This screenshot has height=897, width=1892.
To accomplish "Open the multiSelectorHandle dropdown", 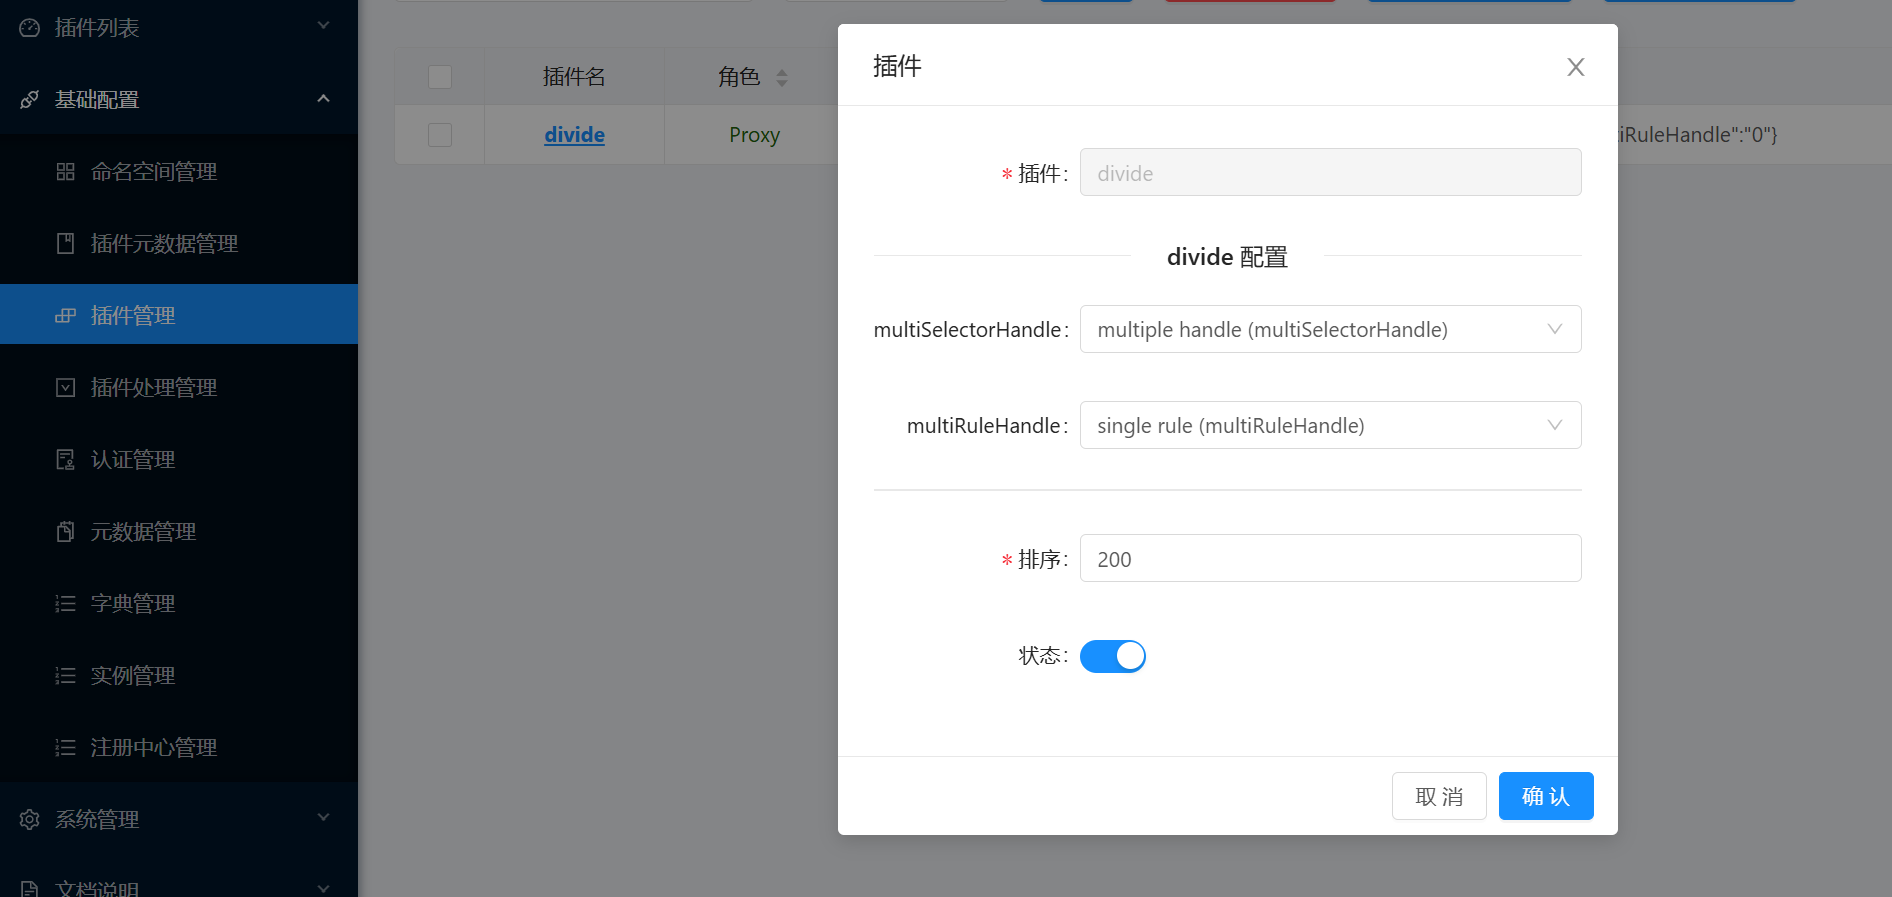I will (x=1330, y=329).
